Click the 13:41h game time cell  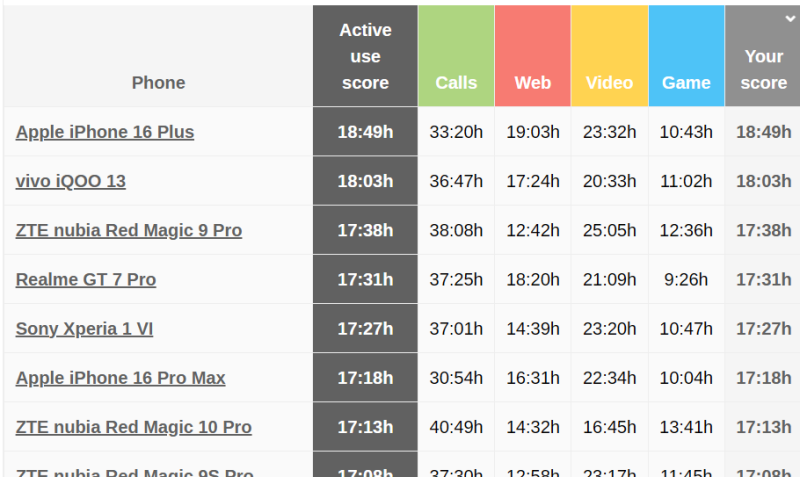pos(686,427)
